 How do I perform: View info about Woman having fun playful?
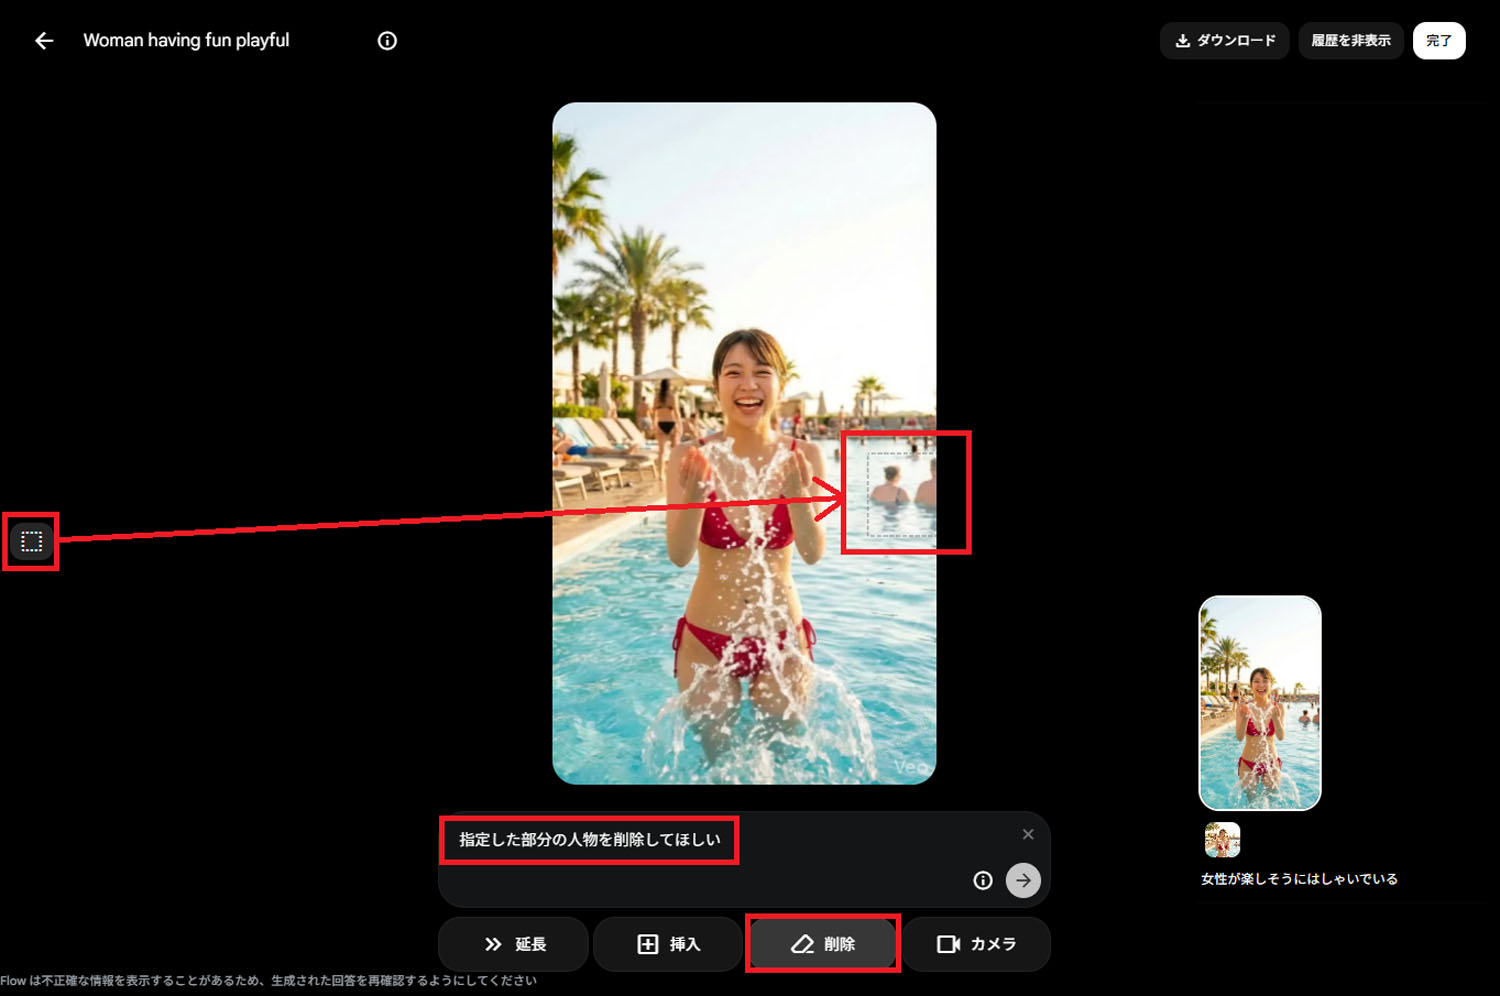point(386,40)
